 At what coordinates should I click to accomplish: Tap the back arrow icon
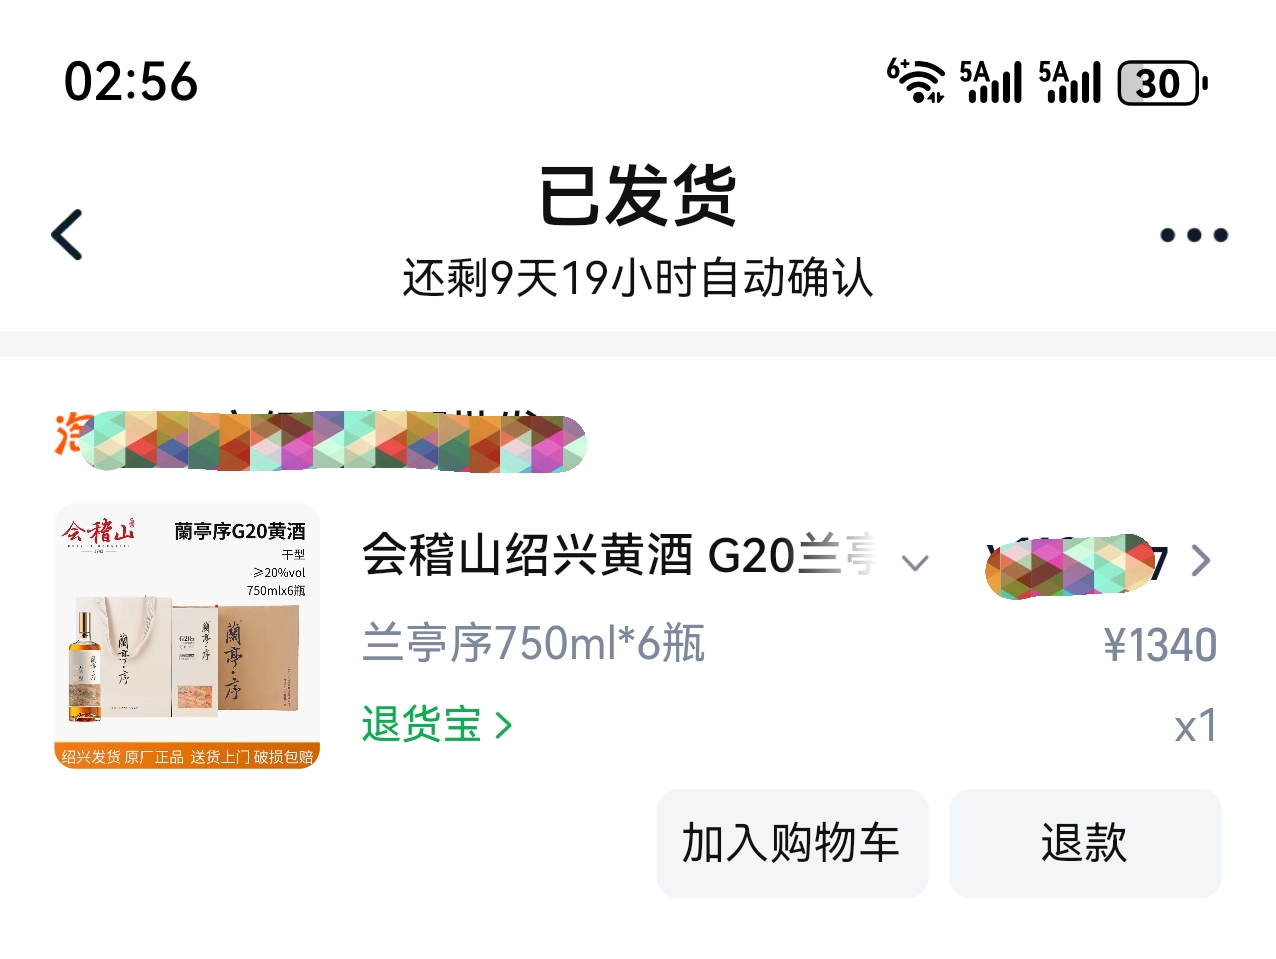pyautogui.click(x=67, y=235)
